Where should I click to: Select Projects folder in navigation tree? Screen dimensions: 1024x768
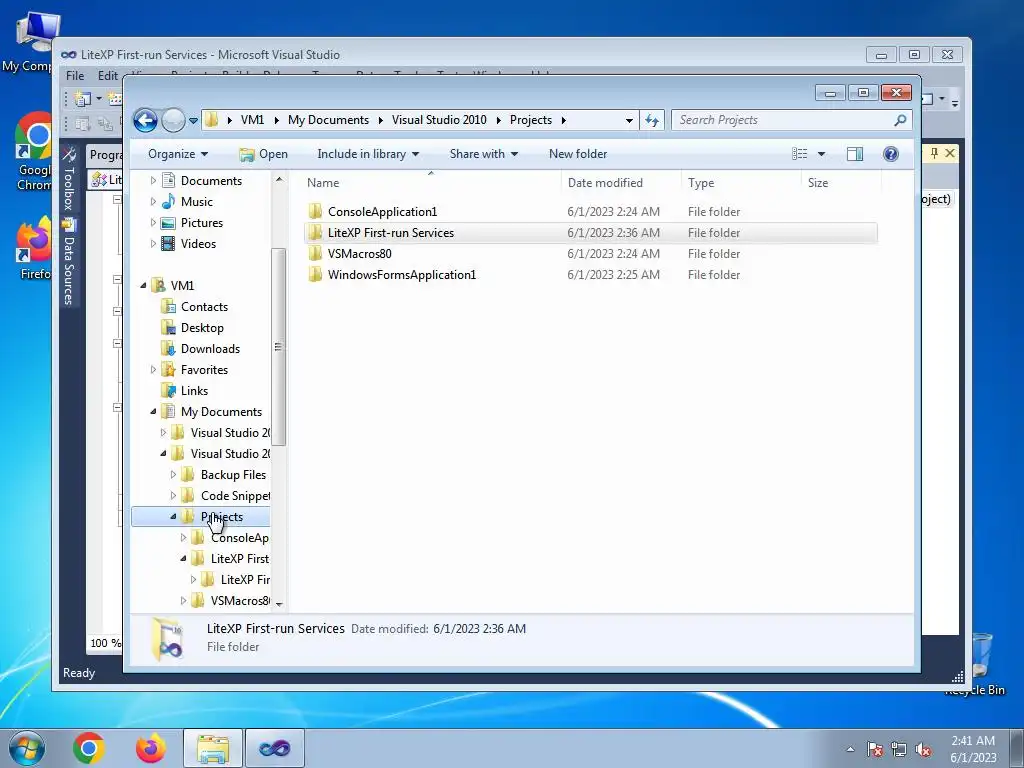pyautogui.click(x=221, y=517)
